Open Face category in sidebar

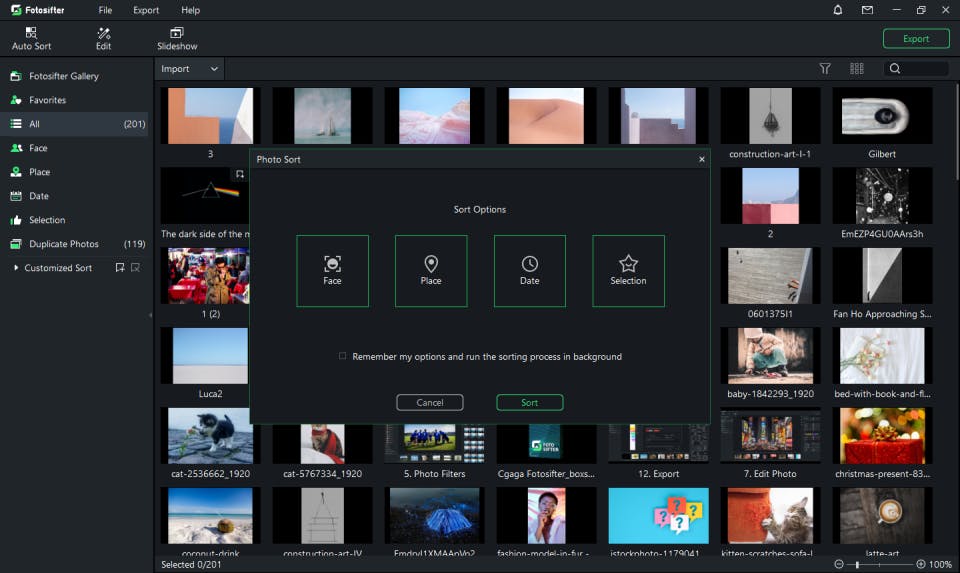74,148
